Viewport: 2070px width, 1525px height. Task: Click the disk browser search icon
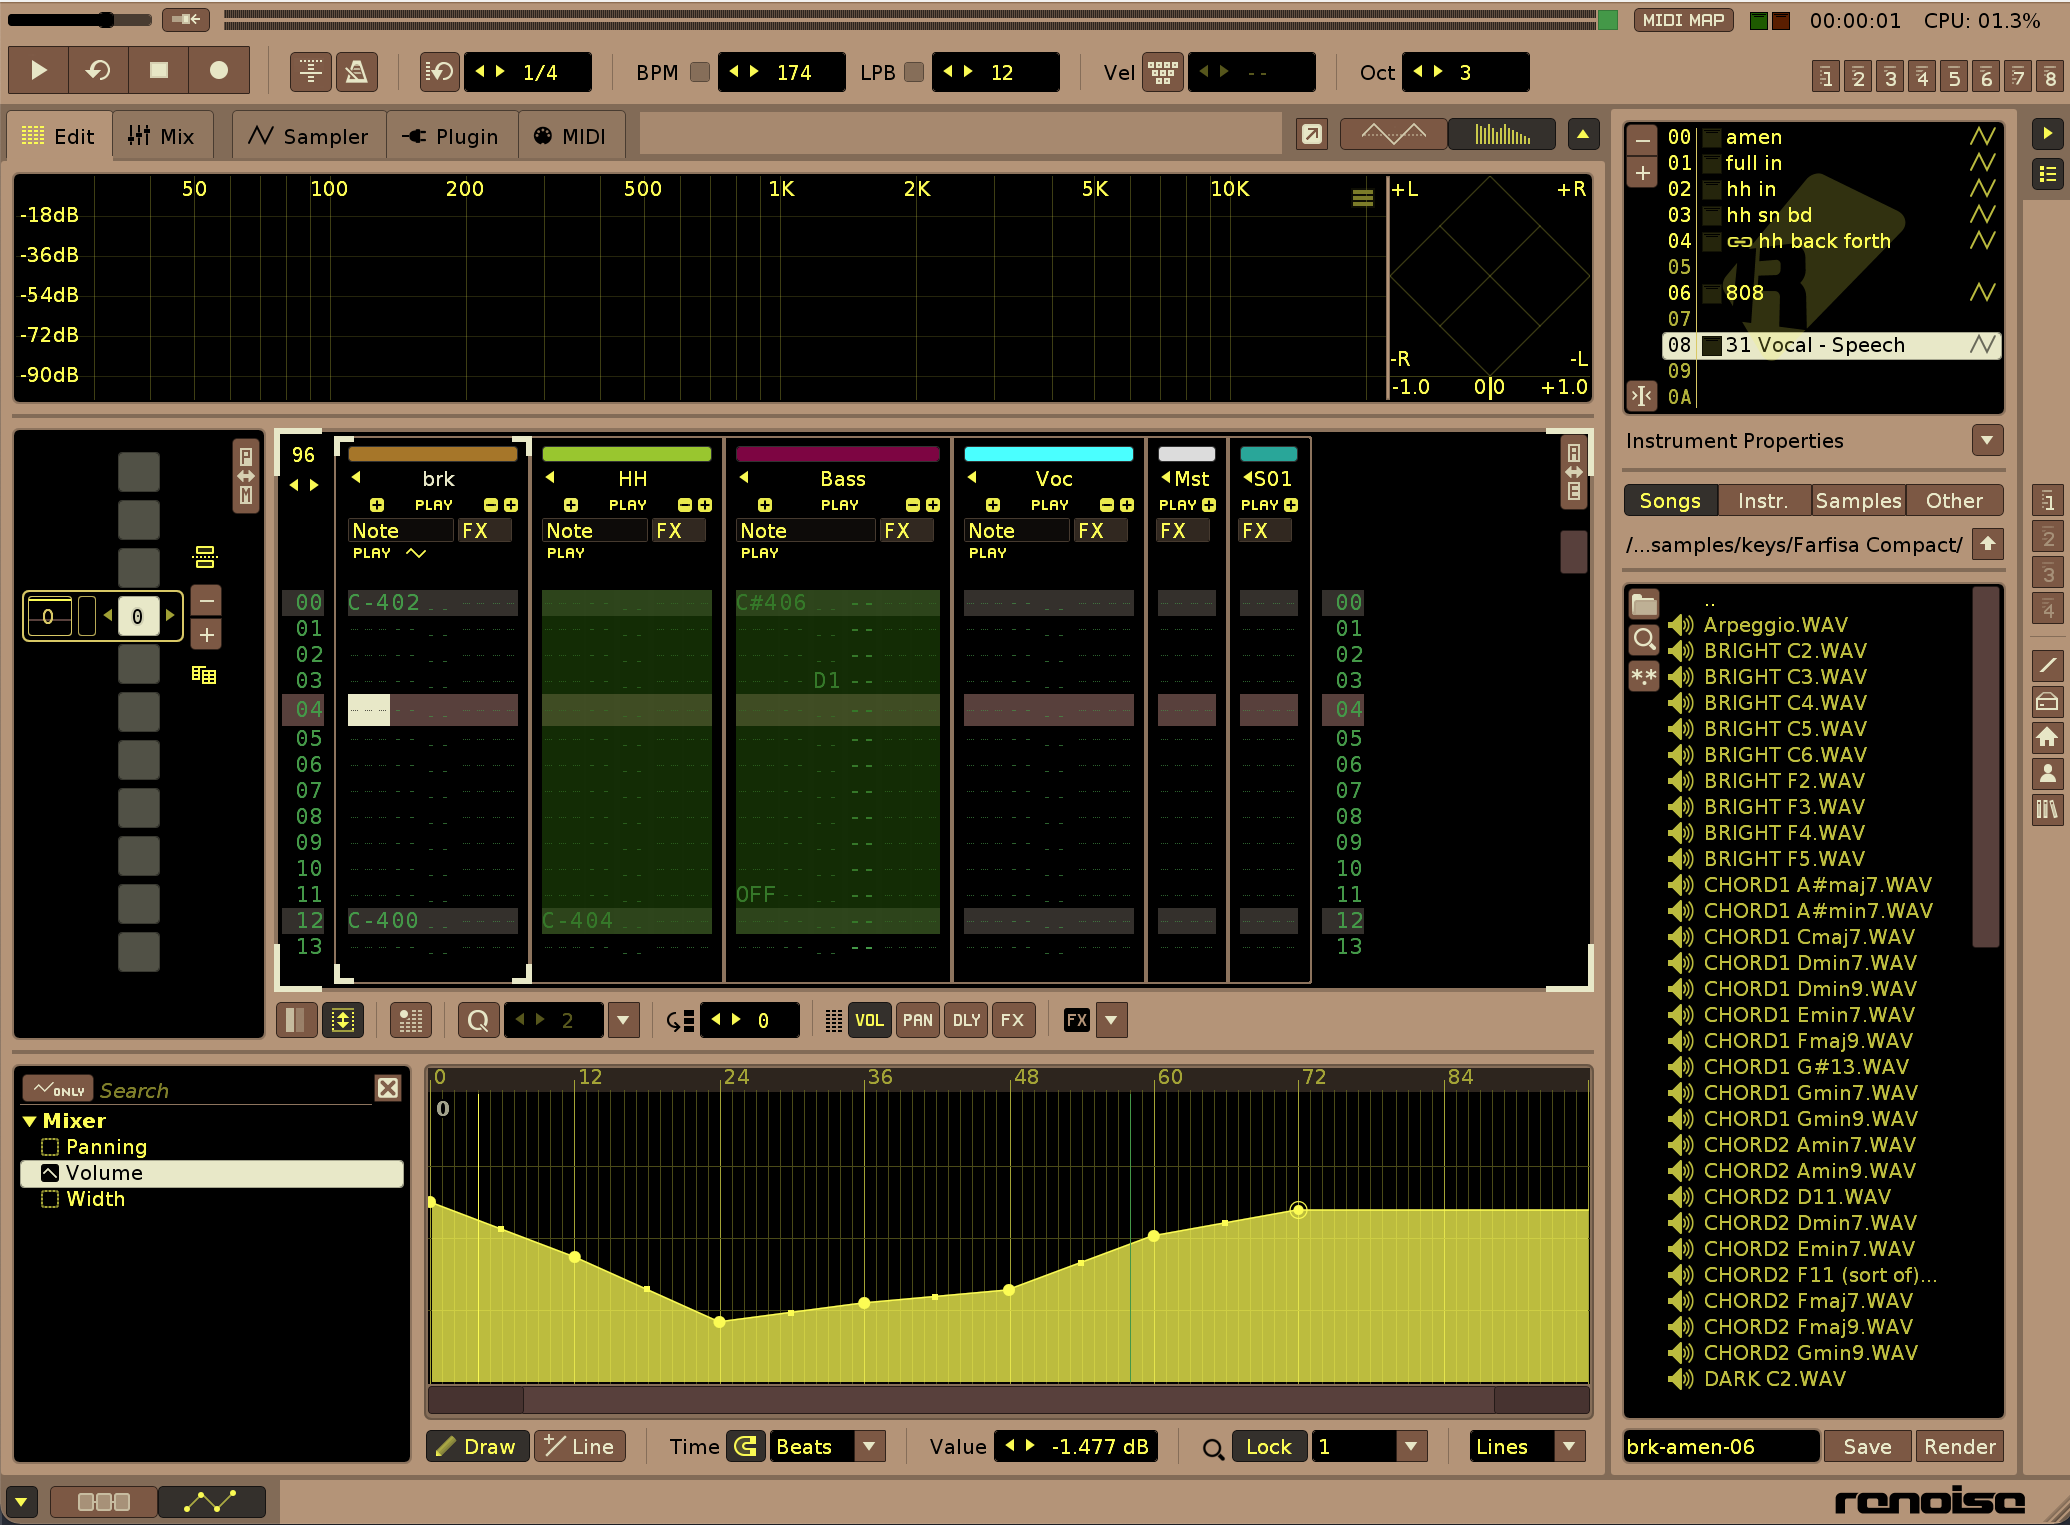1644,639
